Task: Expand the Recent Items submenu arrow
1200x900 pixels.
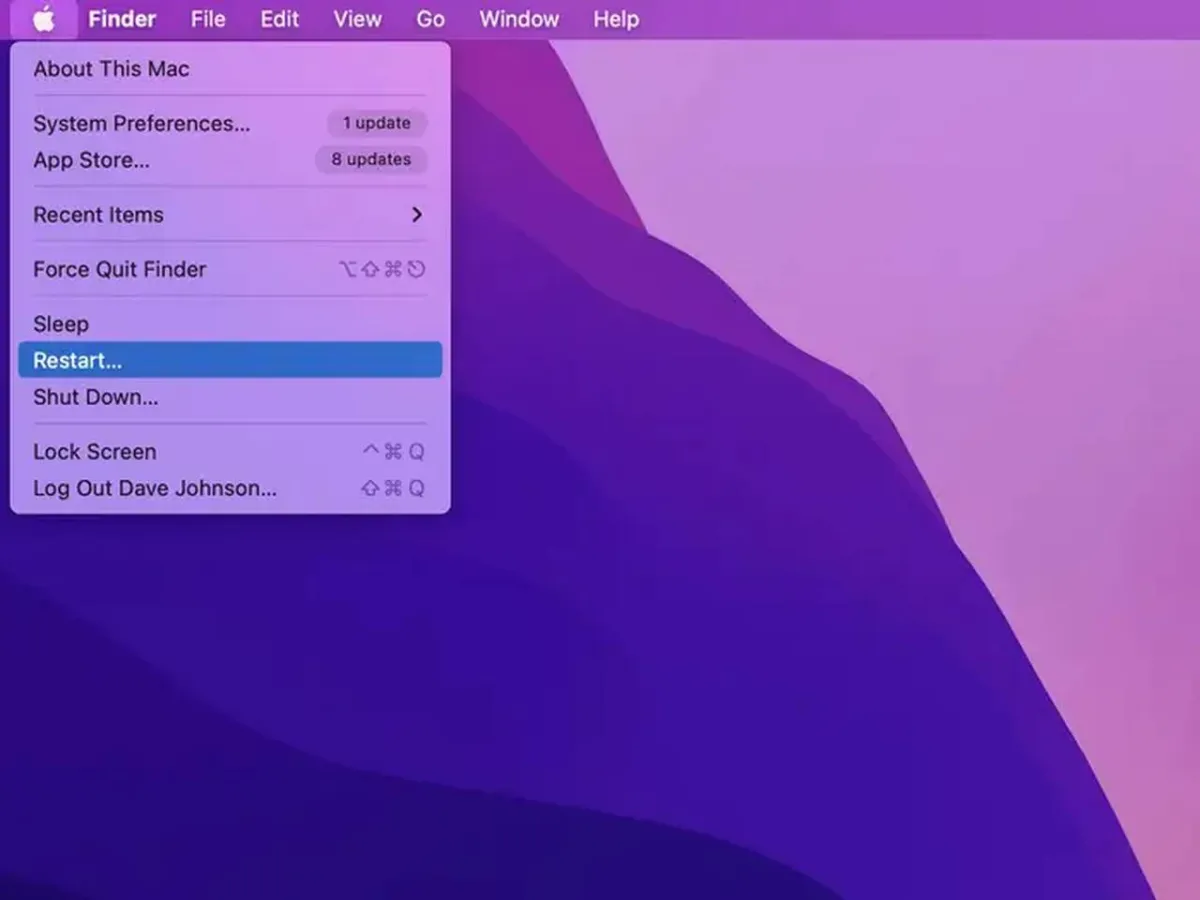Action: (416, 215)
